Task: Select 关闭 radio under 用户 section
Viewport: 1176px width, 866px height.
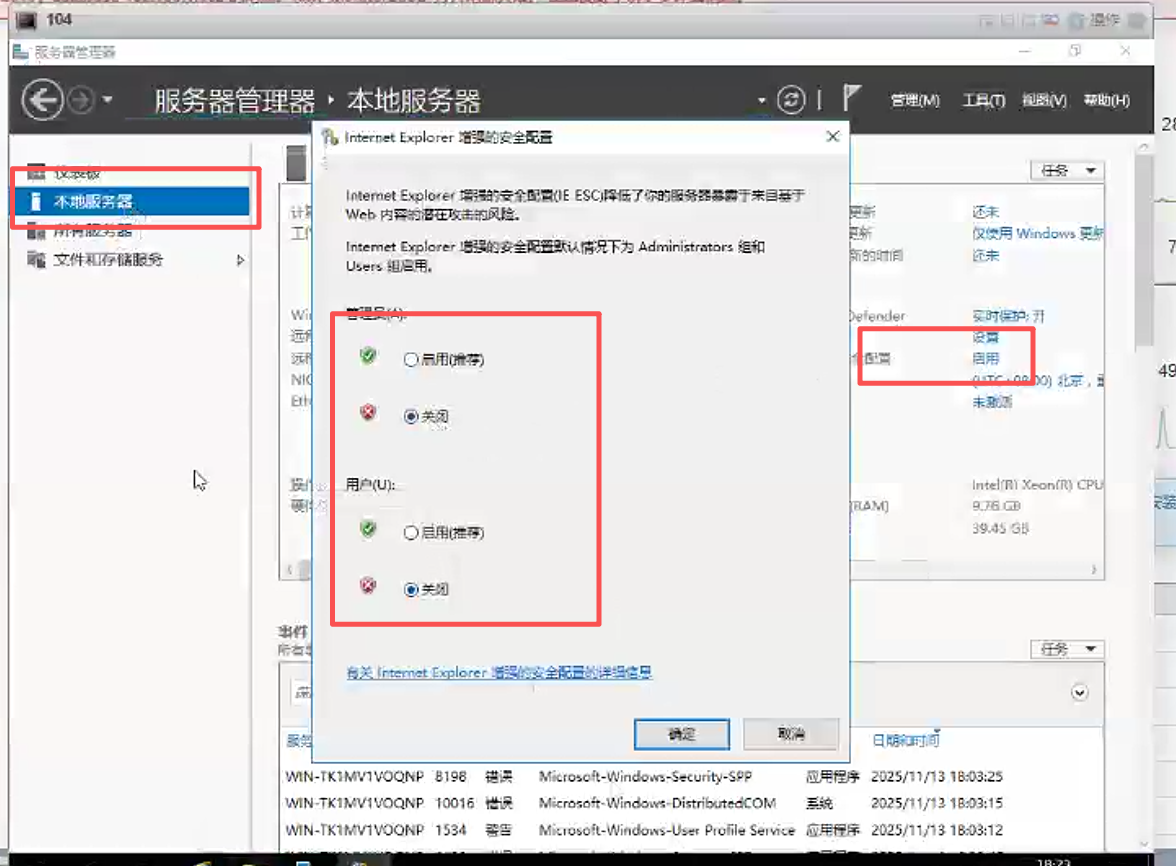Action: [x=411, y=590]
